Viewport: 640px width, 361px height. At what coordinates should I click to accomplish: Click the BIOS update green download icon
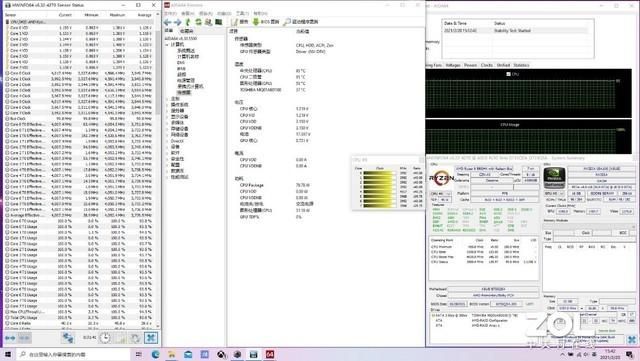click(x=256, y=22)
